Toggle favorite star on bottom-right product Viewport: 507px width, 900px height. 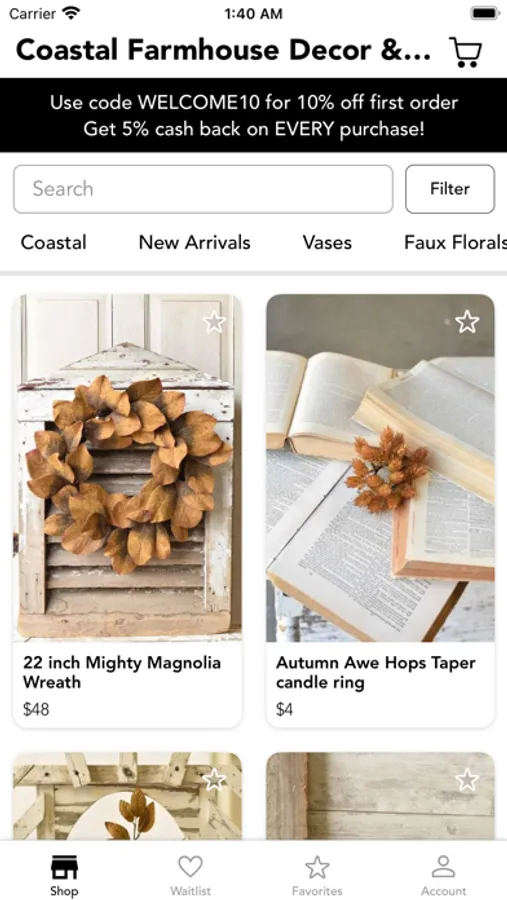click(x=467, y=779)
